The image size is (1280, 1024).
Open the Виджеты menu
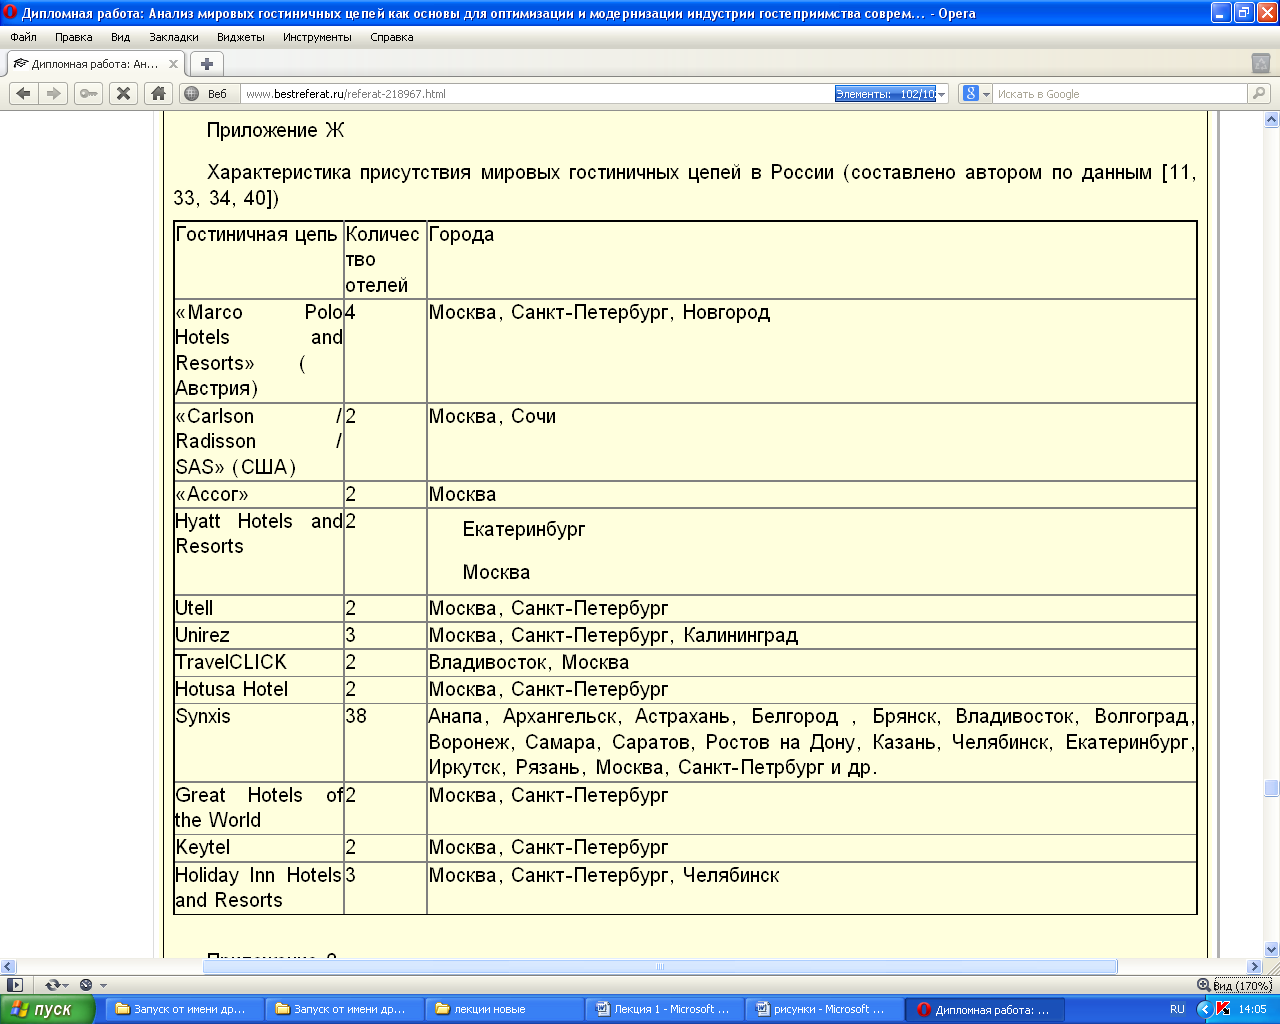(x=241, y=37)
